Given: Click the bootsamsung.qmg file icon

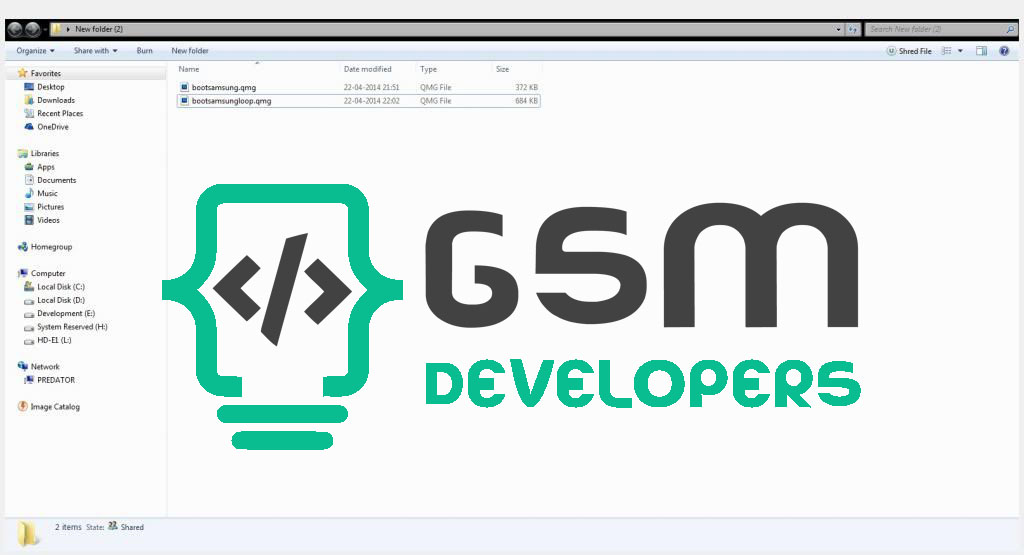Looking at the screenshot, I should click(x=184, y=87).
